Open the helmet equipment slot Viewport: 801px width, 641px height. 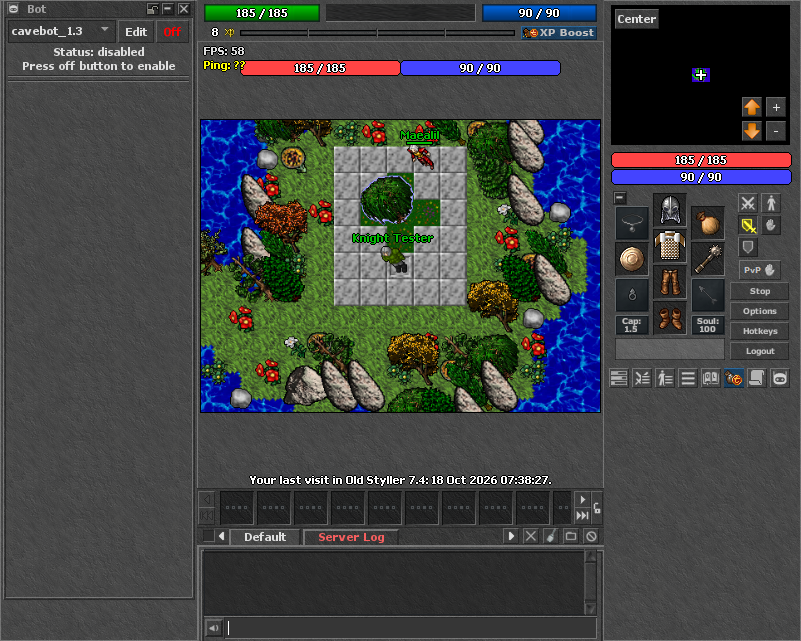click(670, 210)
